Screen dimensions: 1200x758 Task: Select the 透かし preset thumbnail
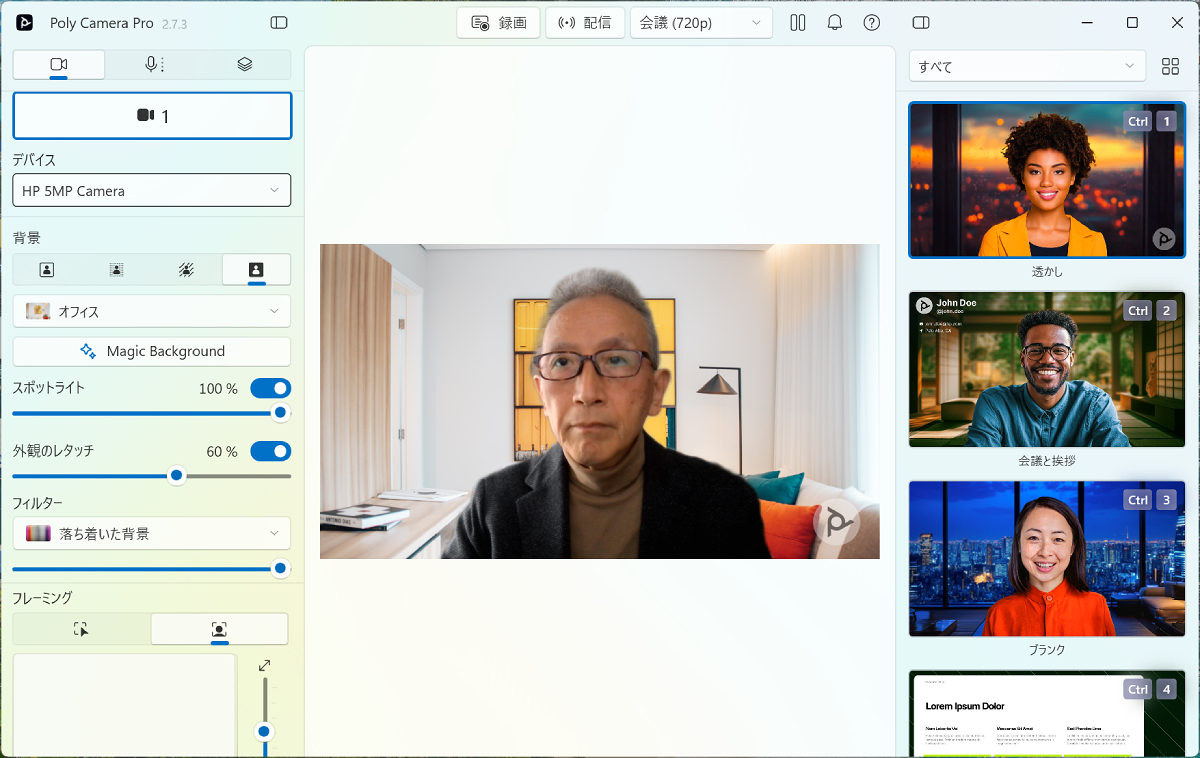pyautogui.click(x=1047, y=180)
